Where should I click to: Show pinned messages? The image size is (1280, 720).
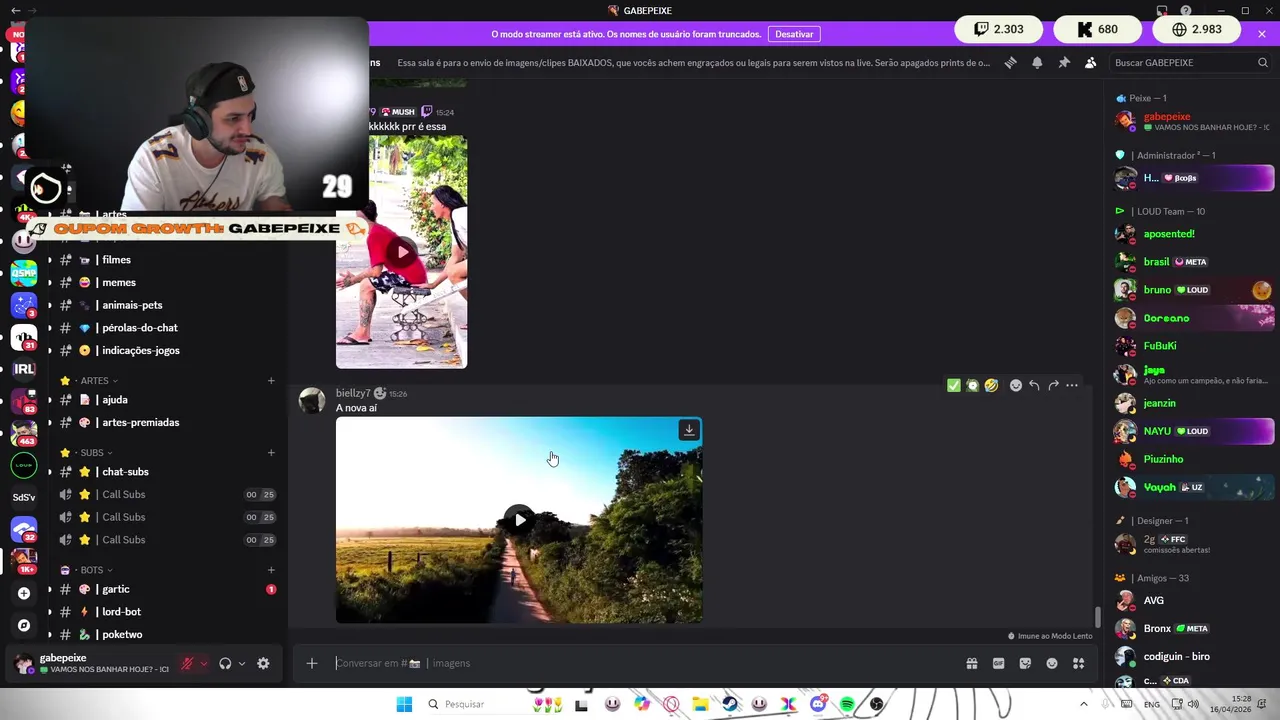(x=1064, y=62)
